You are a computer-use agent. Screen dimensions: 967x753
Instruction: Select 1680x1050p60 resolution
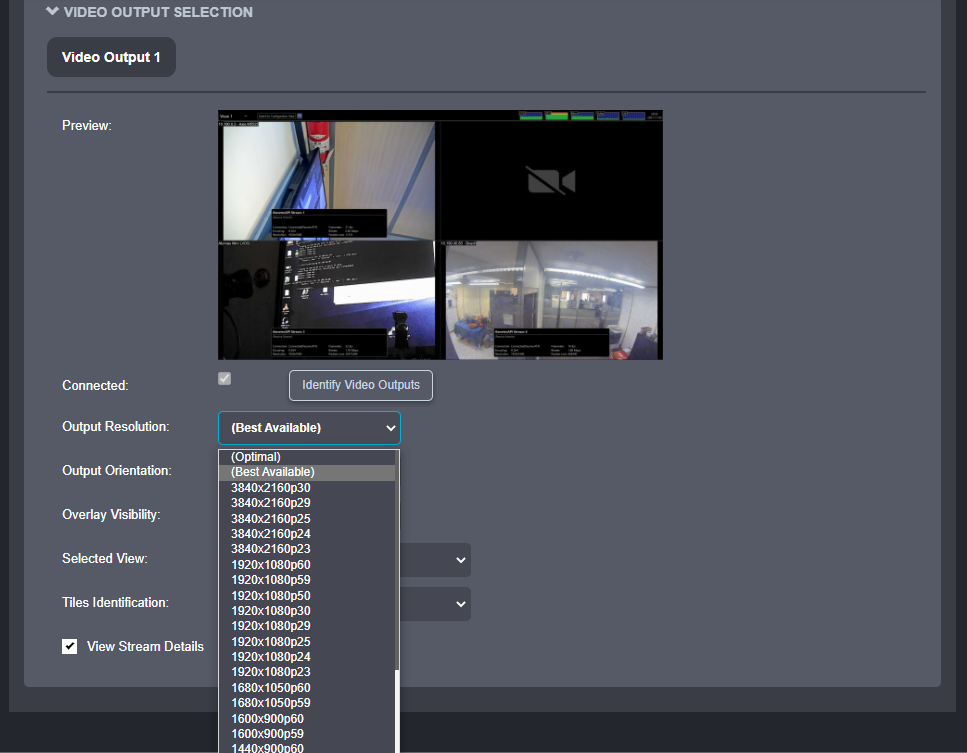pyautogui.click(x=307, y=688)
